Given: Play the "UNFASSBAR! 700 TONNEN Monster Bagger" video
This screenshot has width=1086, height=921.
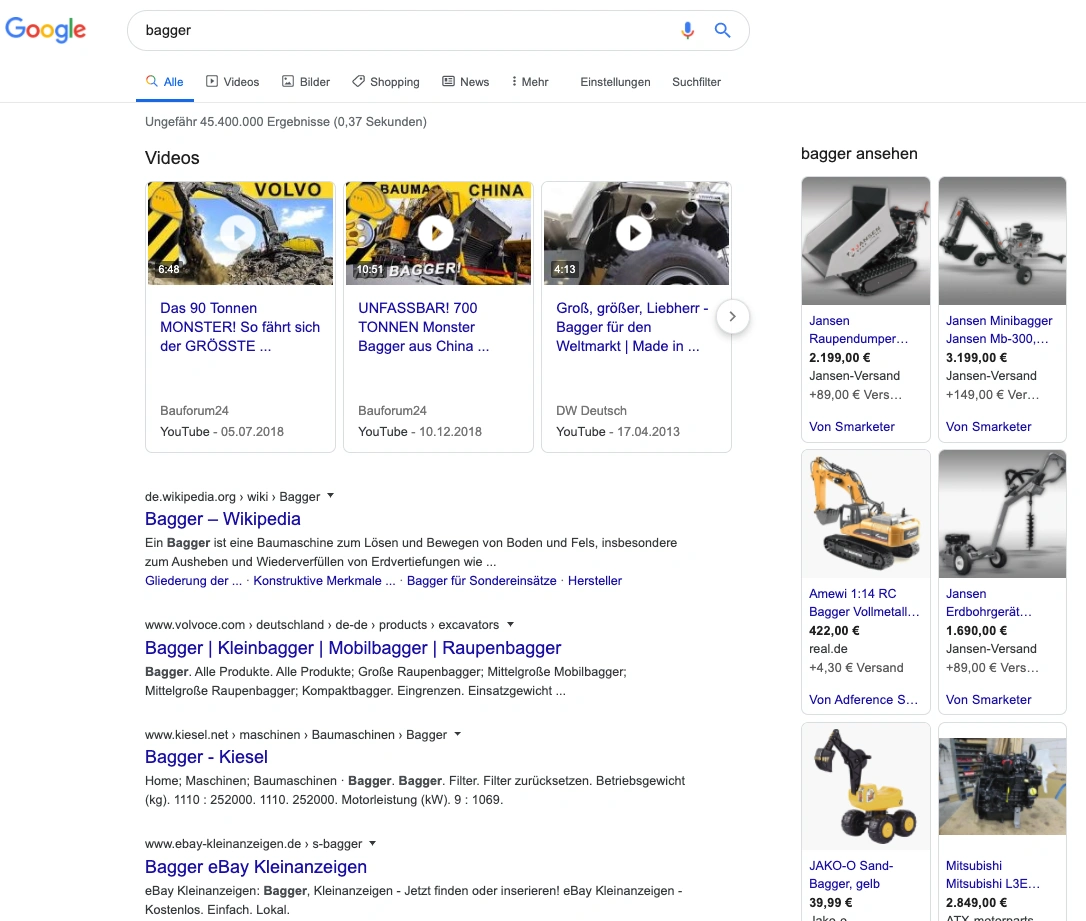Looking at the screenshot, I should (x=437, y=232).
